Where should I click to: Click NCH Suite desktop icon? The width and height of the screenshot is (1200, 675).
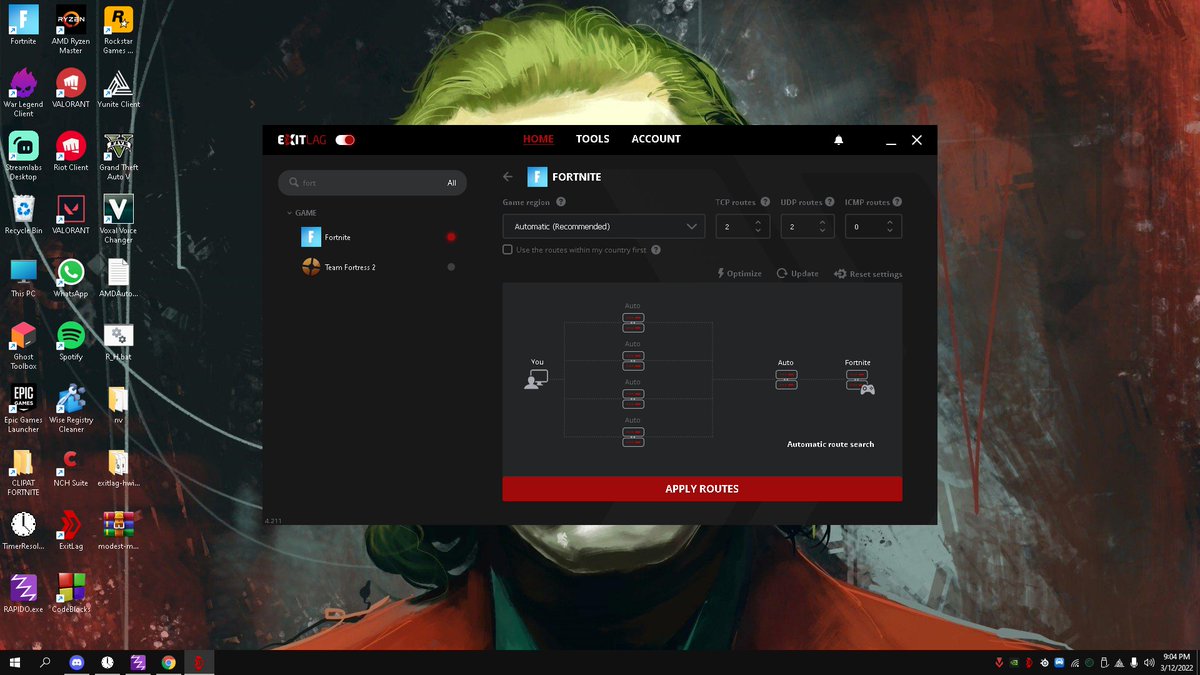[71, 466]
